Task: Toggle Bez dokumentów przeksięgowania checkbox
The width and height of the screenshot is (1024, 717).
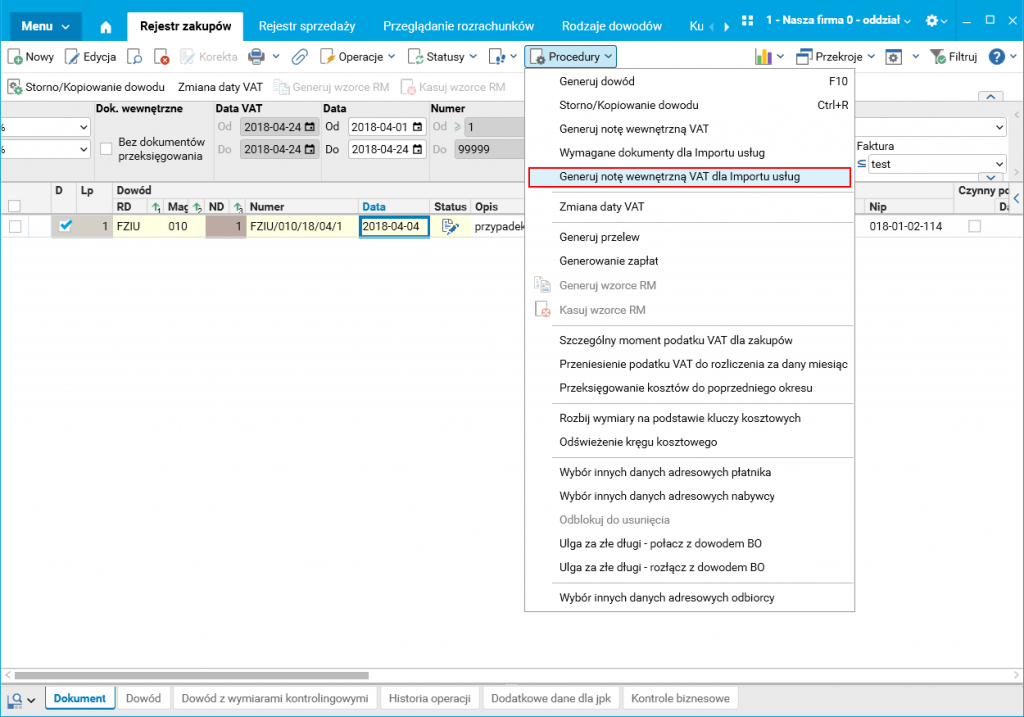Action: [106, 149]
